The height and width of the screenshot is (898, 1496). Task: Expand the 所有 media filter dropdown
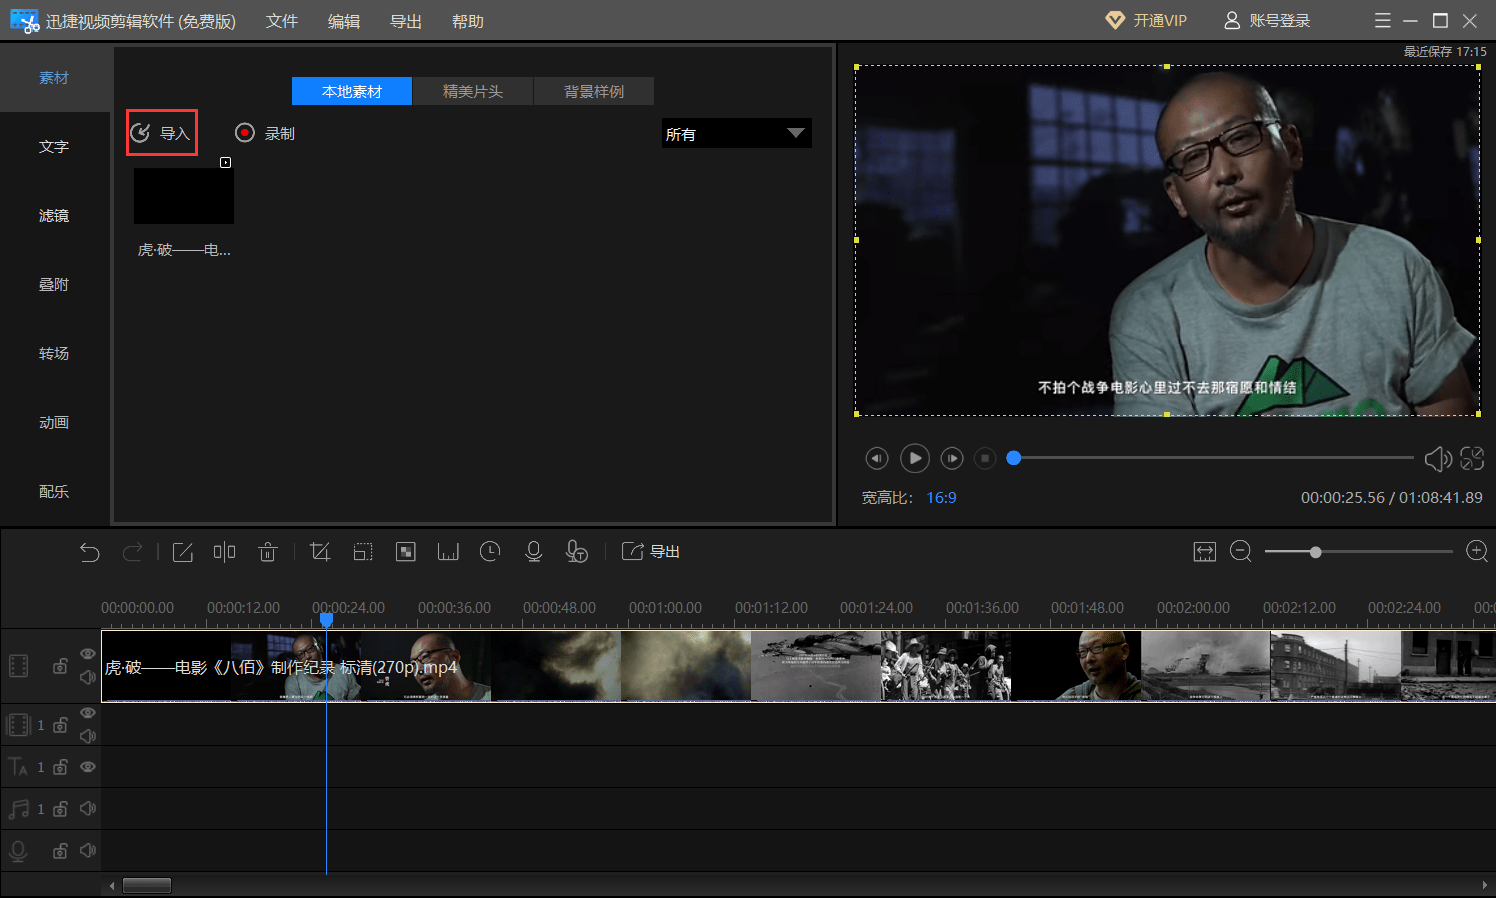(x=736, y=133)
